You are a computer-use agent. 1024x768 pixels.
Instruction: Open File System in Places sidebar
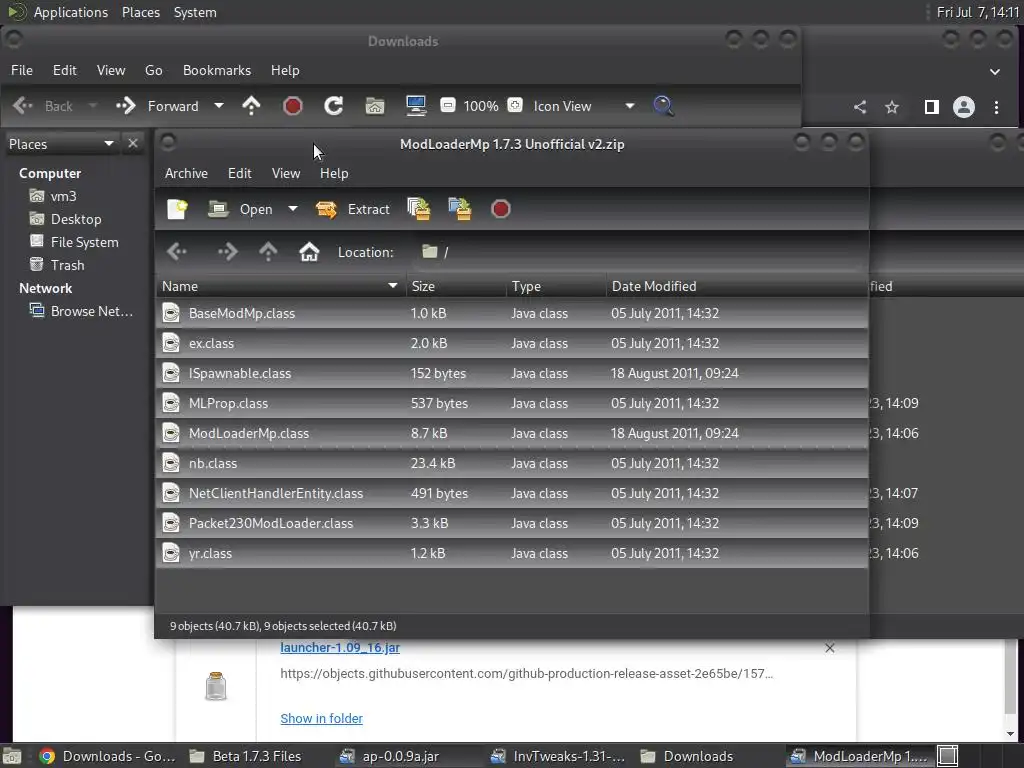pyautogui.click(x=74, y=242)
